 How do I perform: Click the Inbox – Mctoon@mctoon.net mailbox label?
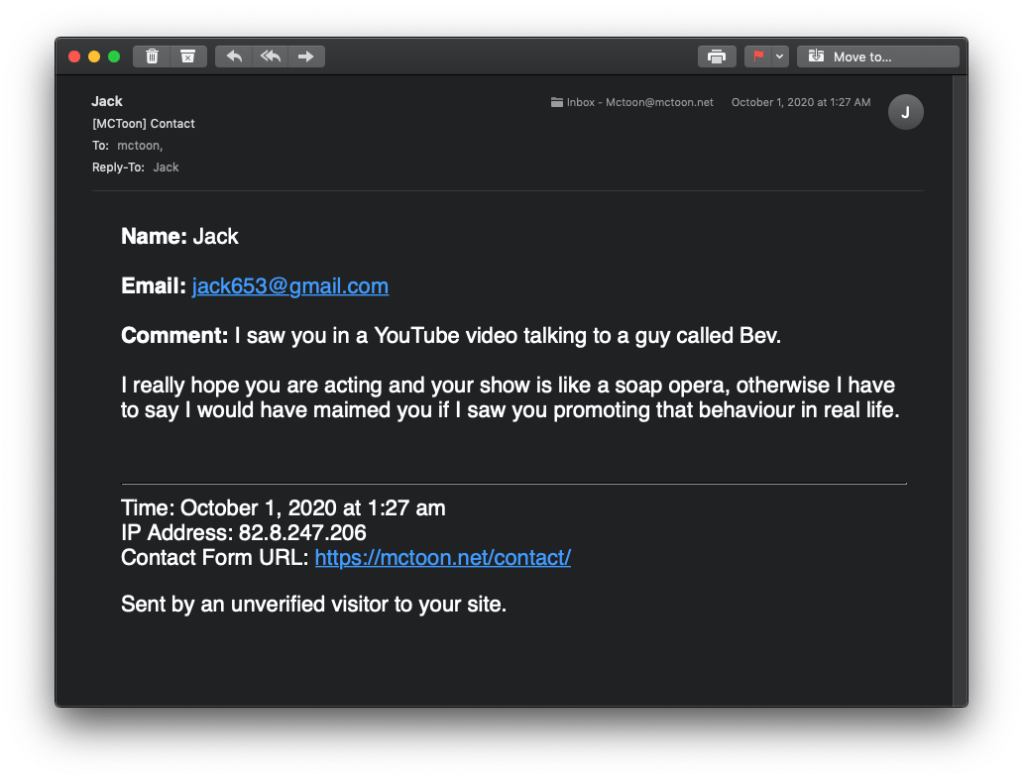(x=632, y=102)
